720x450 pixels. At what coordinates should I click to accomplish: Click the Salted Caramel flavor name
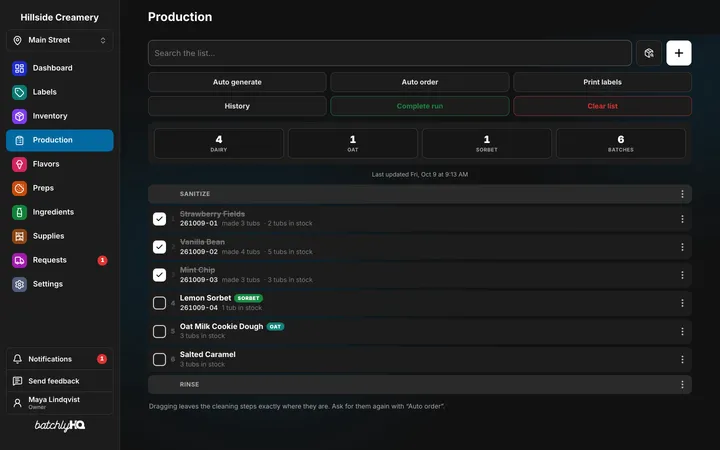point(208,354)
